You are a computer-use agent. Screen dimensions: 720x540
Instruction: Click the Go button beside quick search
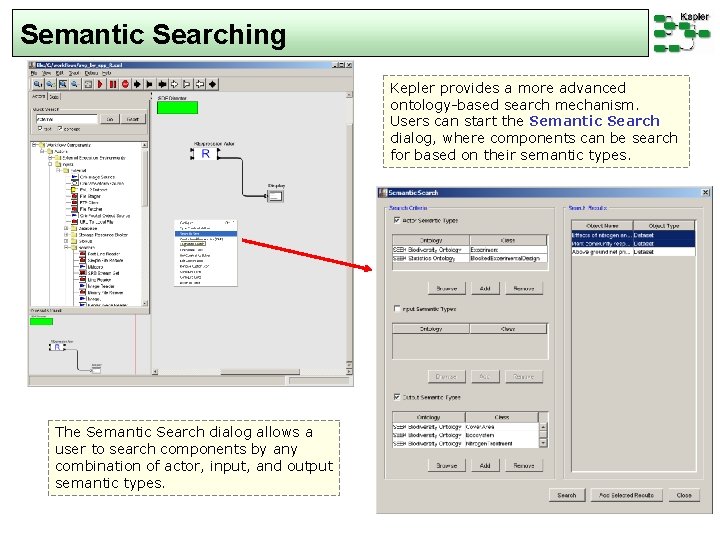point(110,119)
